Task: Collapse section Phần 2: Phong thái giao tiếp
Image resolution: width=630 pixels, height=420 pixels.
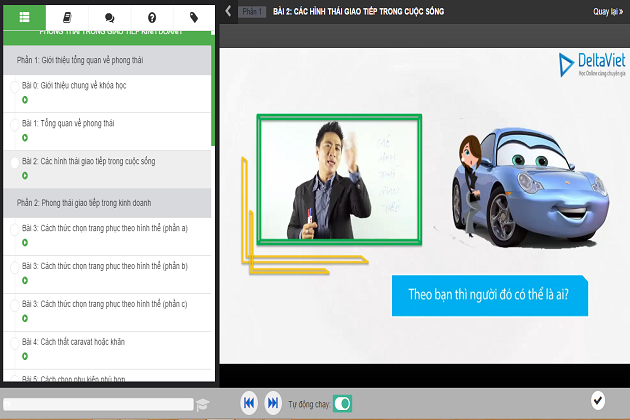Action: (x=107, y=203)
